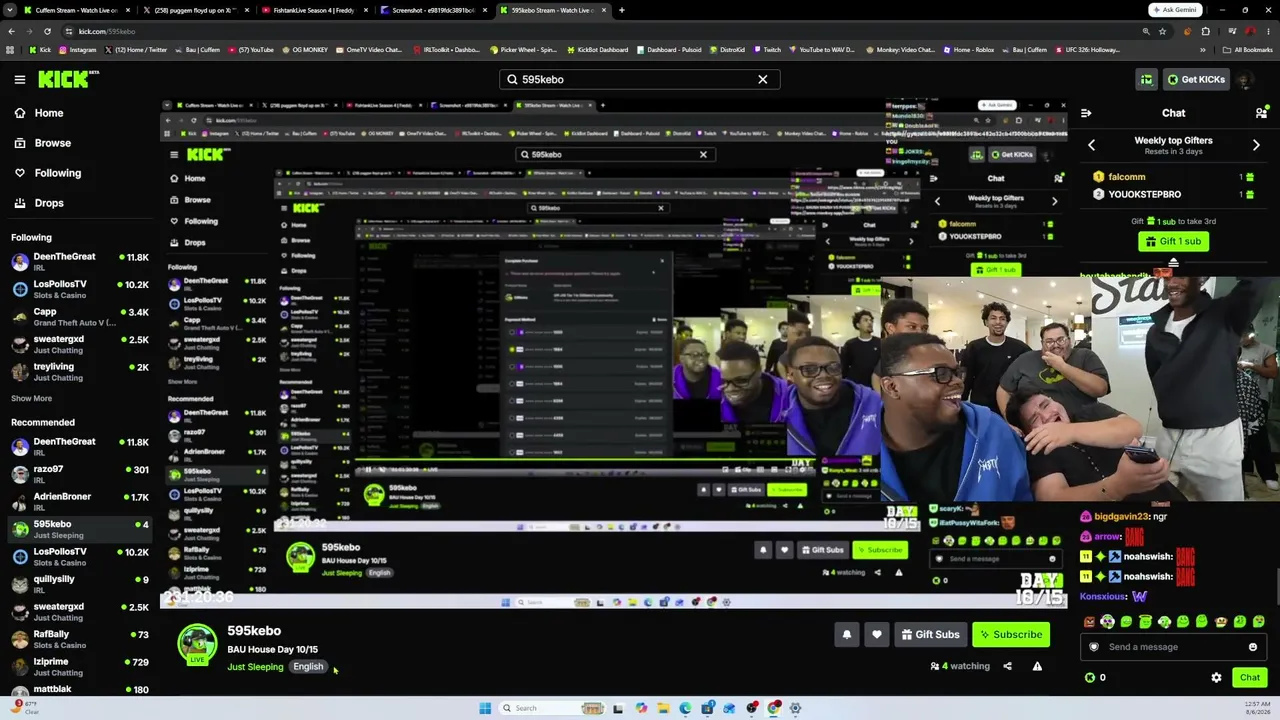Open quillysilly channel under Recommended

[78, 584]
